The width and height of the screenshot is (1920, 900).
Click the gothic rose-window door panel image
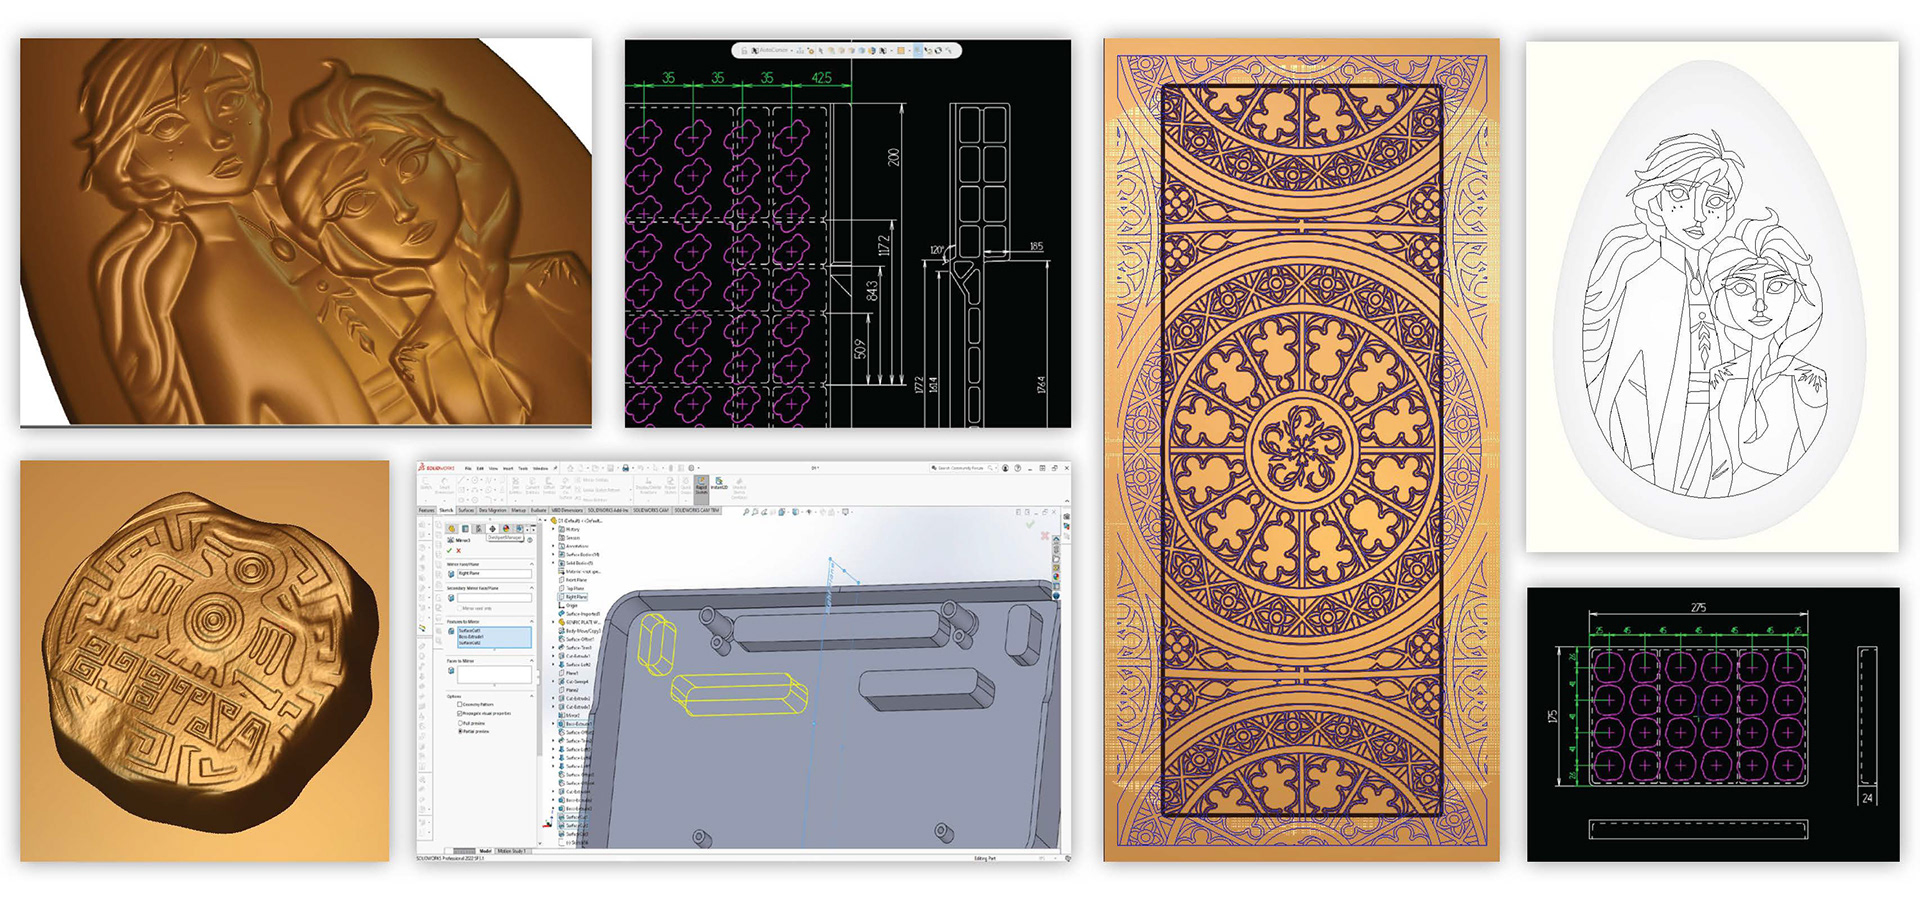1301,450
